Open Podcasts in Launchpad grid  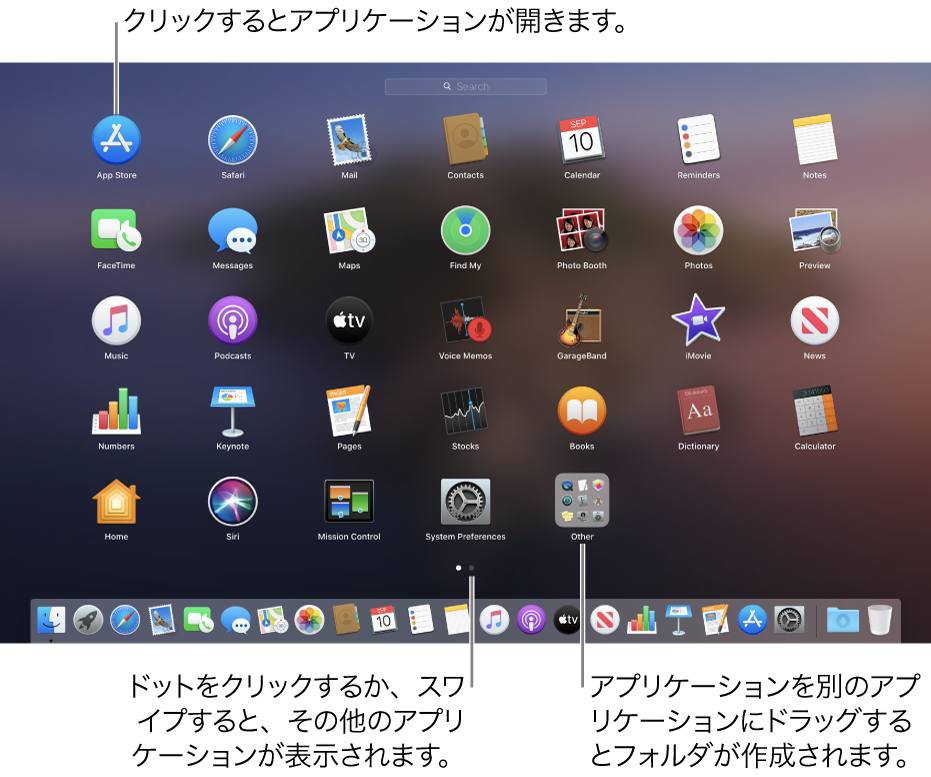click(x=233, y=321)
